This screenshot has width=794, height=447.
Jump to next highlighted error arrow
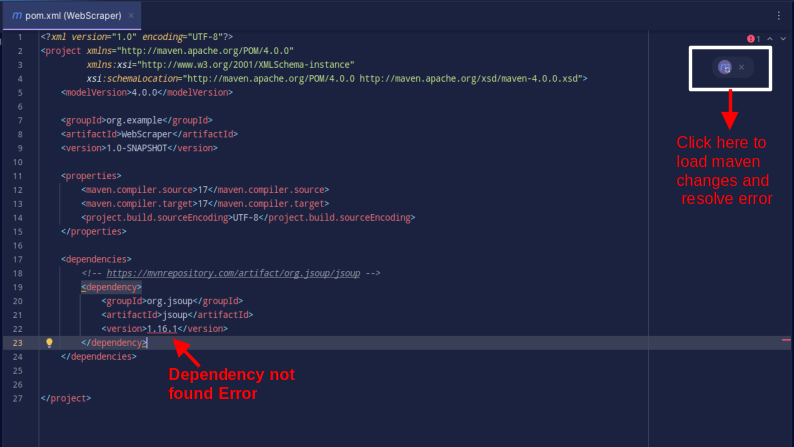pyautogui.click(x=783, y=39)
